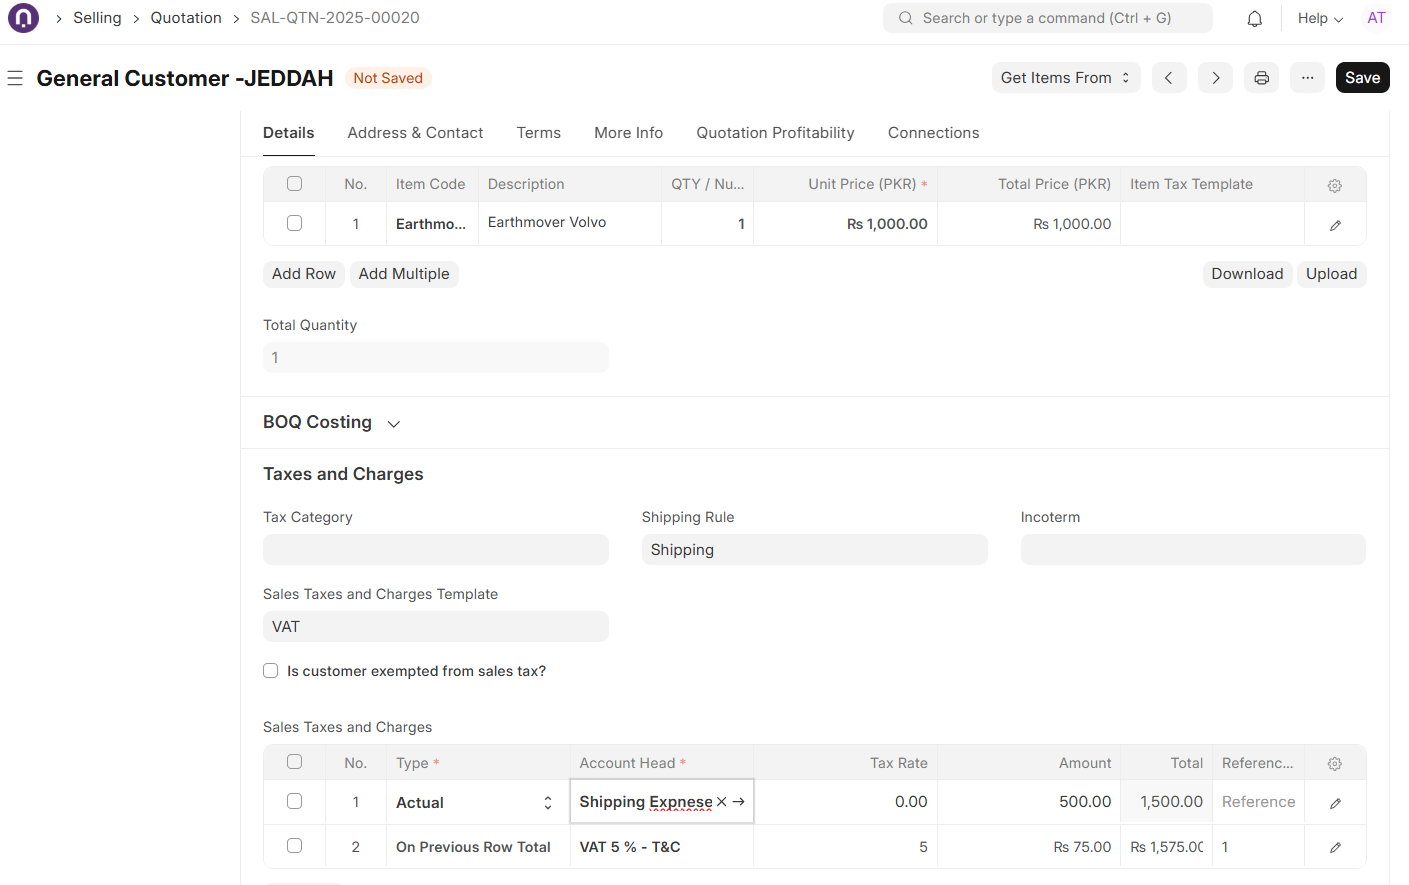Open the three-dots more options menu

(1307, 78)
